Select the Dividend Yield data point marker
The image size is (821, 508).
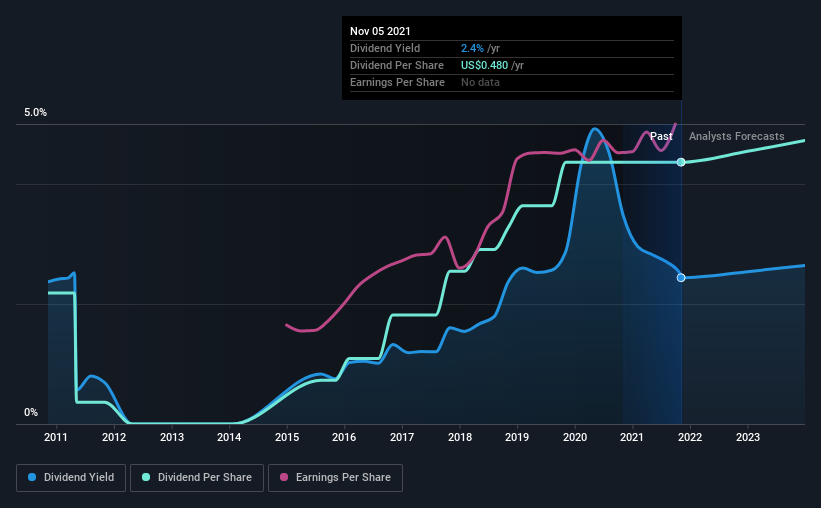(681, 278)
